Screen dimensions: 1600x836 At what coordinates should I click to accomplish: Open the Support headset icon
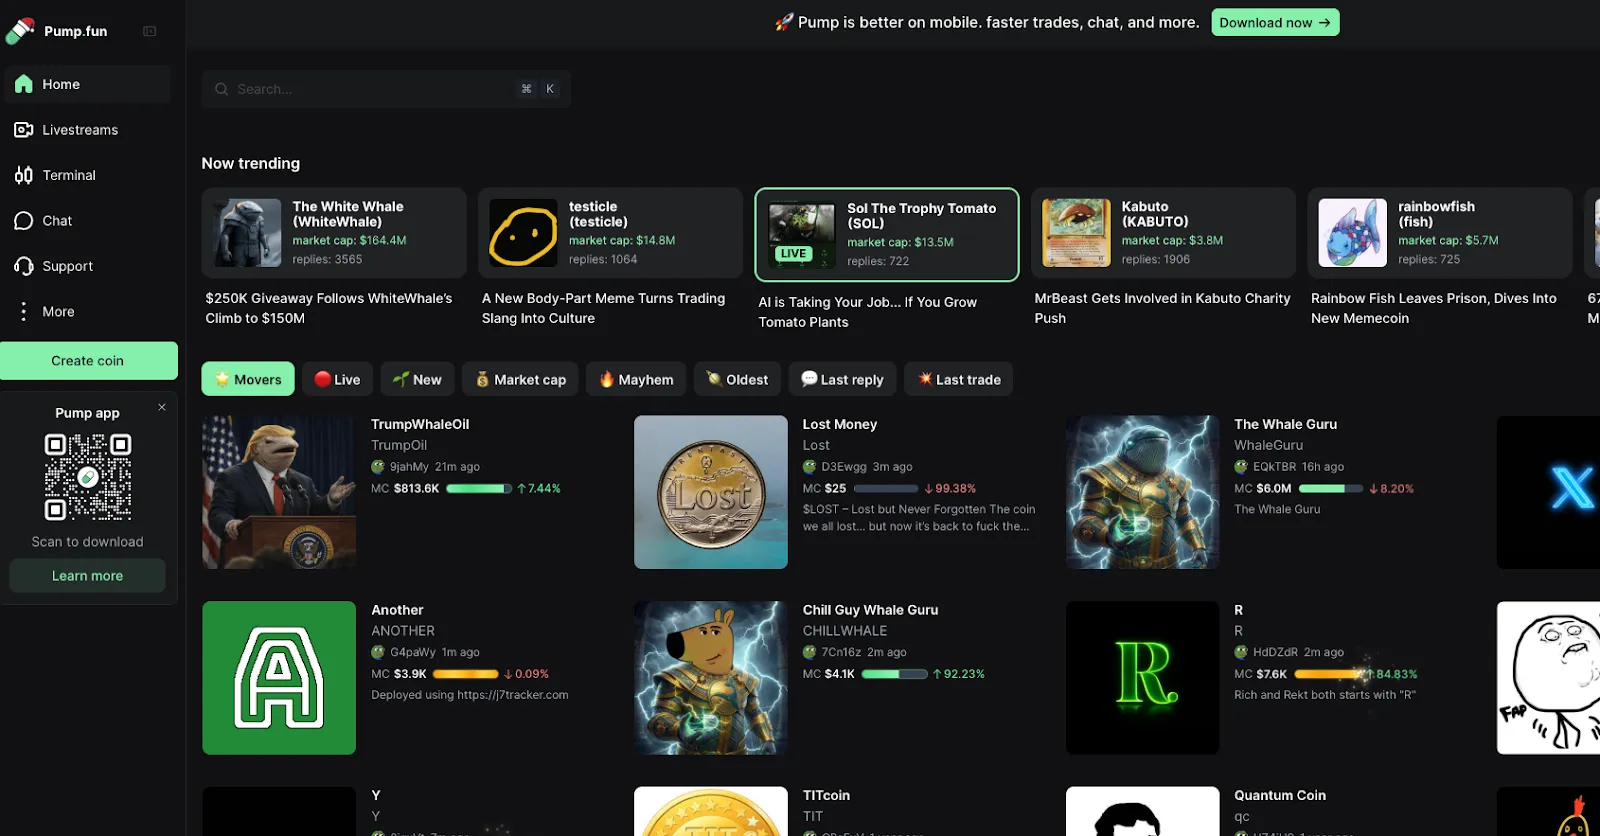click(x=24, y=266)
